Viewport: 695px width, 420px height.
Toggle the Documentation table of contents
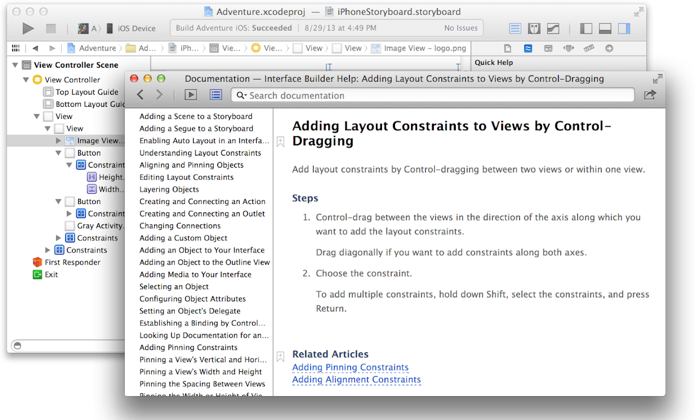tap(216, 94)
